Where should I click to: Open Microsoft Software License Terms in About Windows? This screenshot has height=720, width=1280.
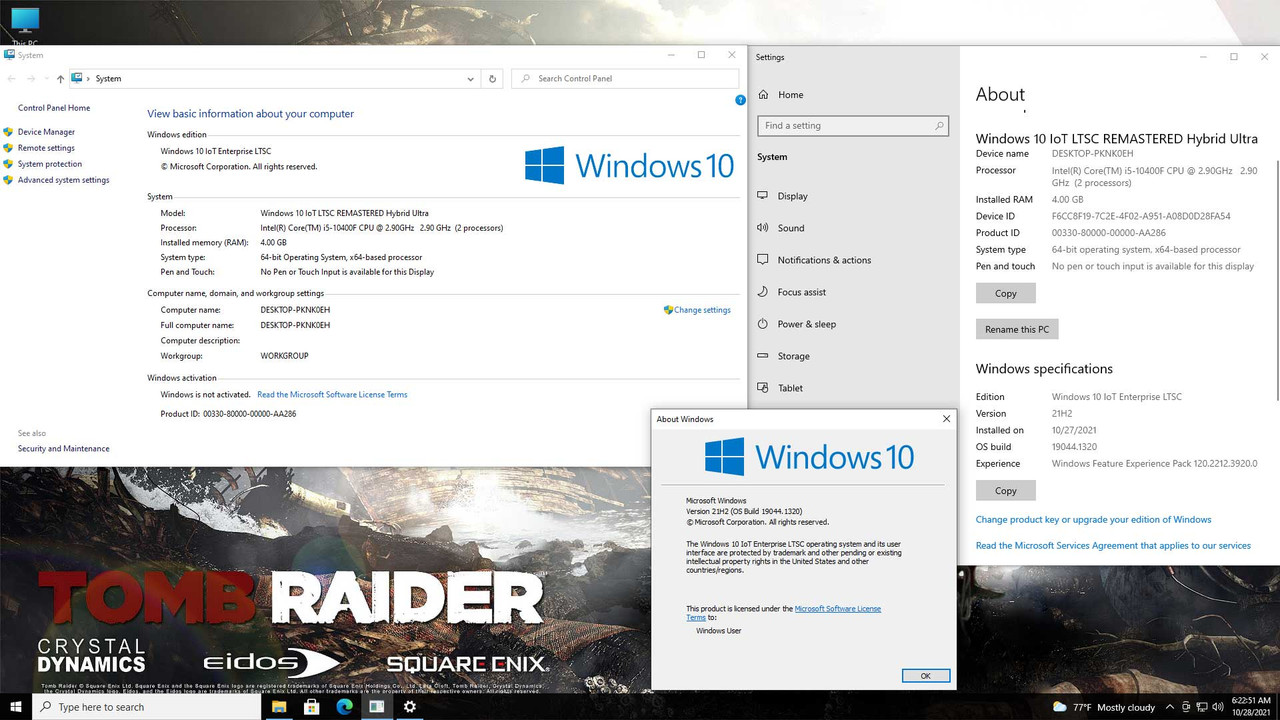tap(838, 609)
